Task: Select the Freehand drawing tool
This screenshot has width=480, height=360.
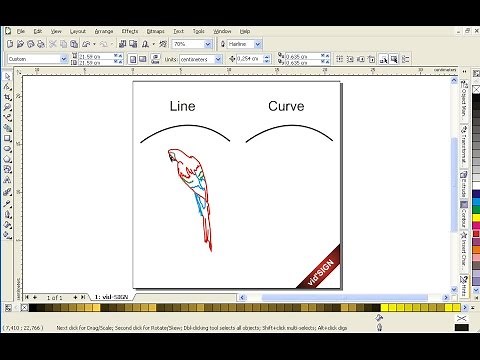Action: 7,118
